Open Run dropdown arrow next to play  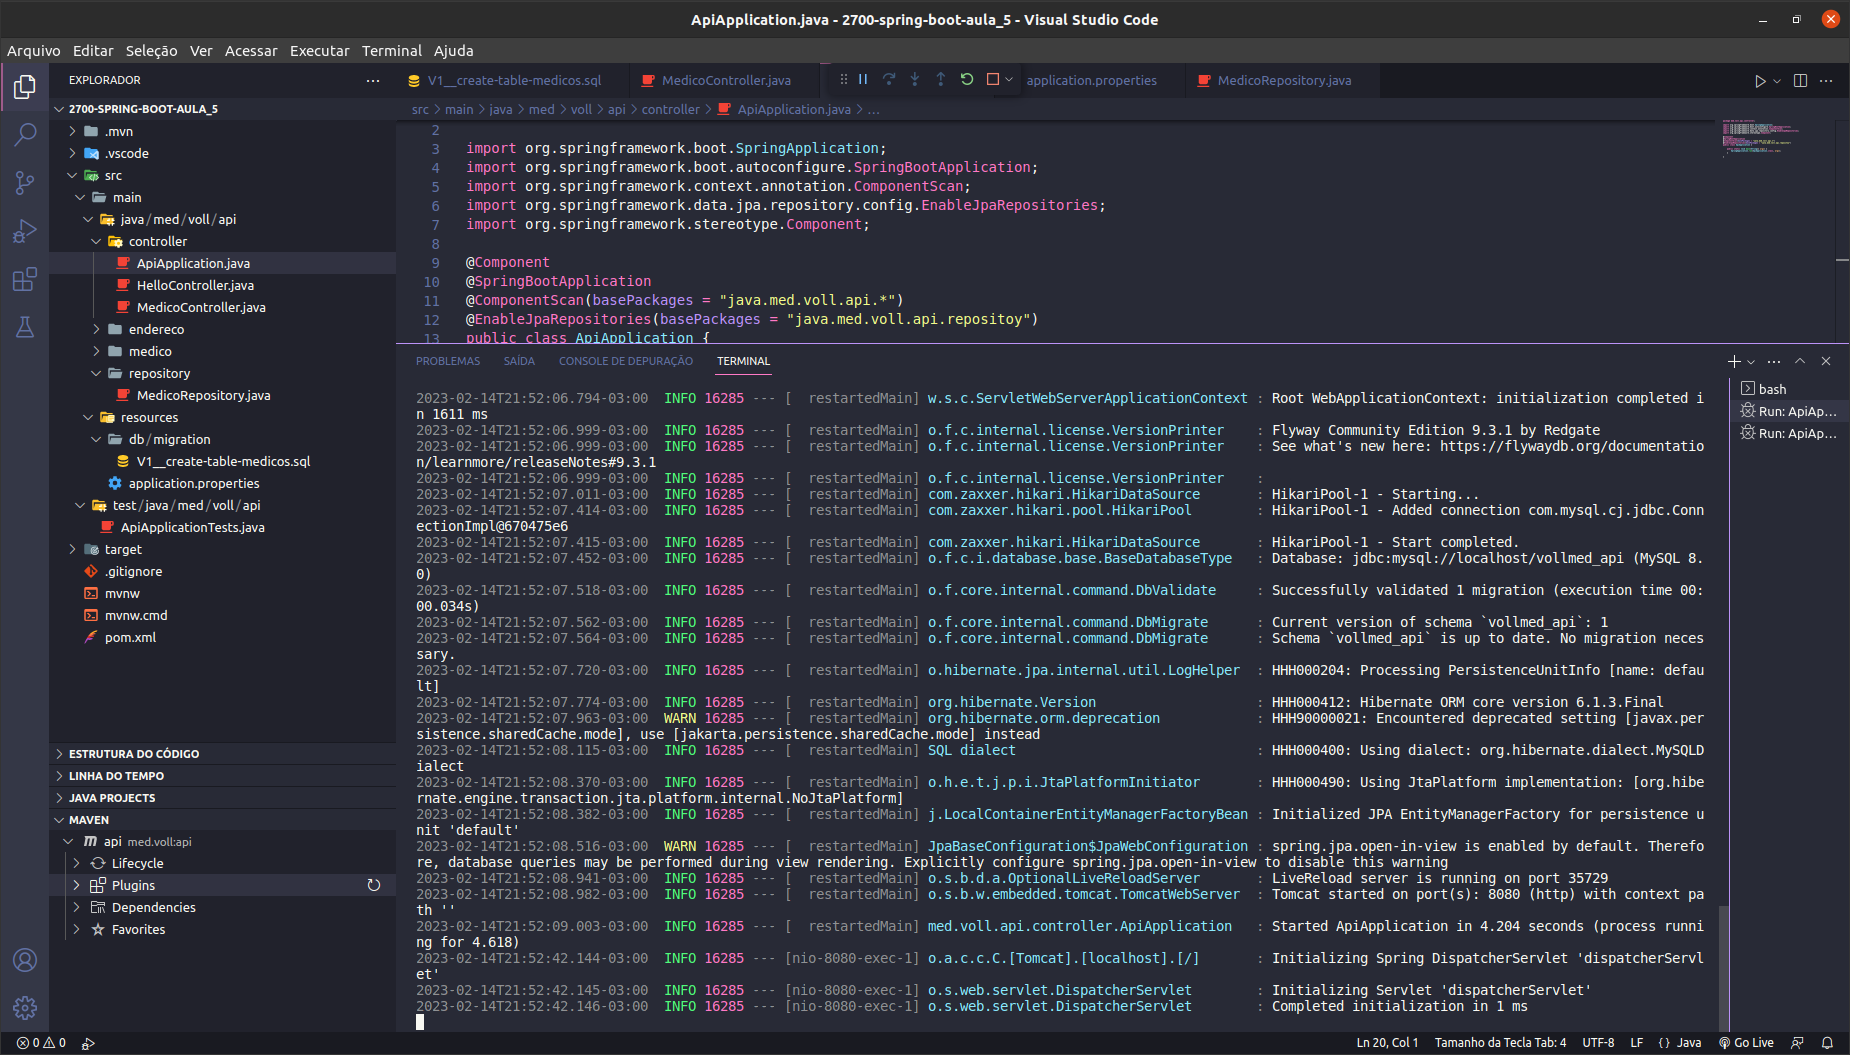tap(1777, 81)
